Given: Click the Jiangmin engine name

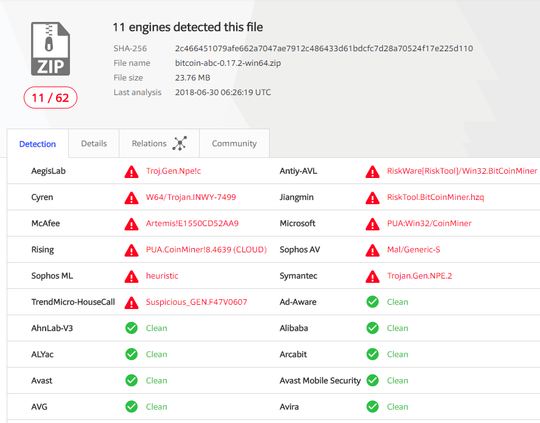Looking at the screenshot, I should pos(297,197).
